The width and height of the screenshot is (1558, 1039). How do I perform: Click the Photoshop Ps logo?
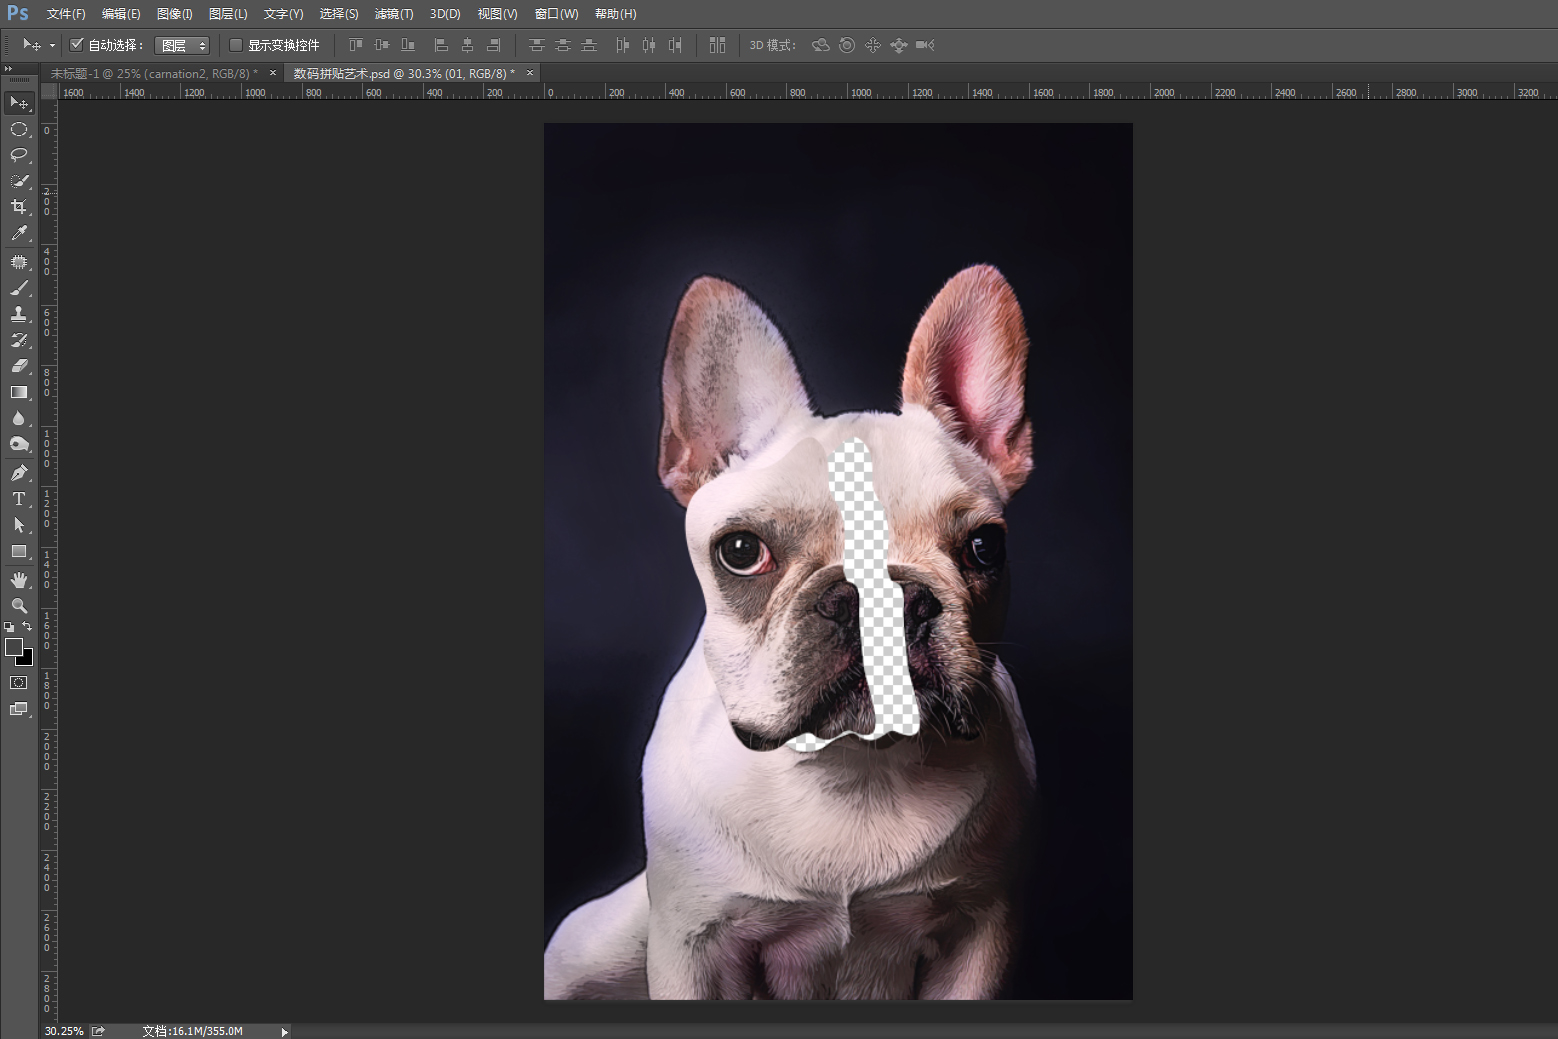coord(18,13)
